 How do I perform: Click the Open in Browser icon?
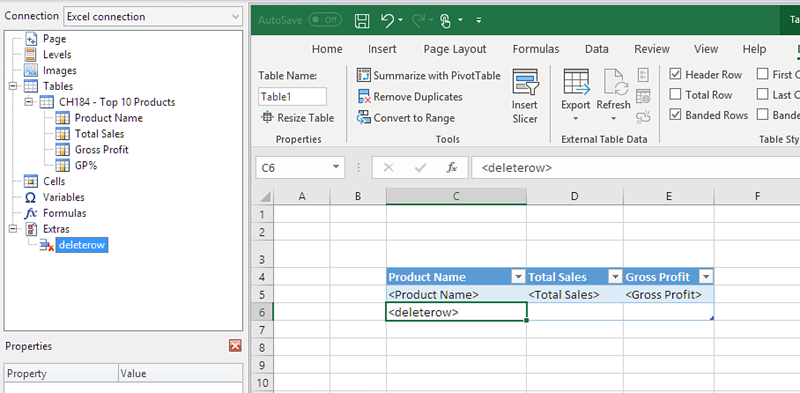pyautogui.click(x=643, y=96)
